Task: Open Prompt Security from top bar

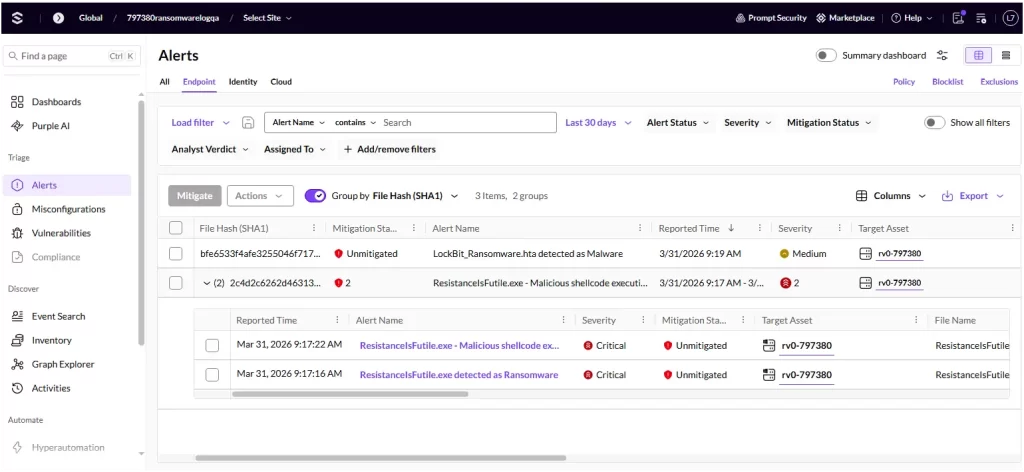Action: tap(771, 18)
